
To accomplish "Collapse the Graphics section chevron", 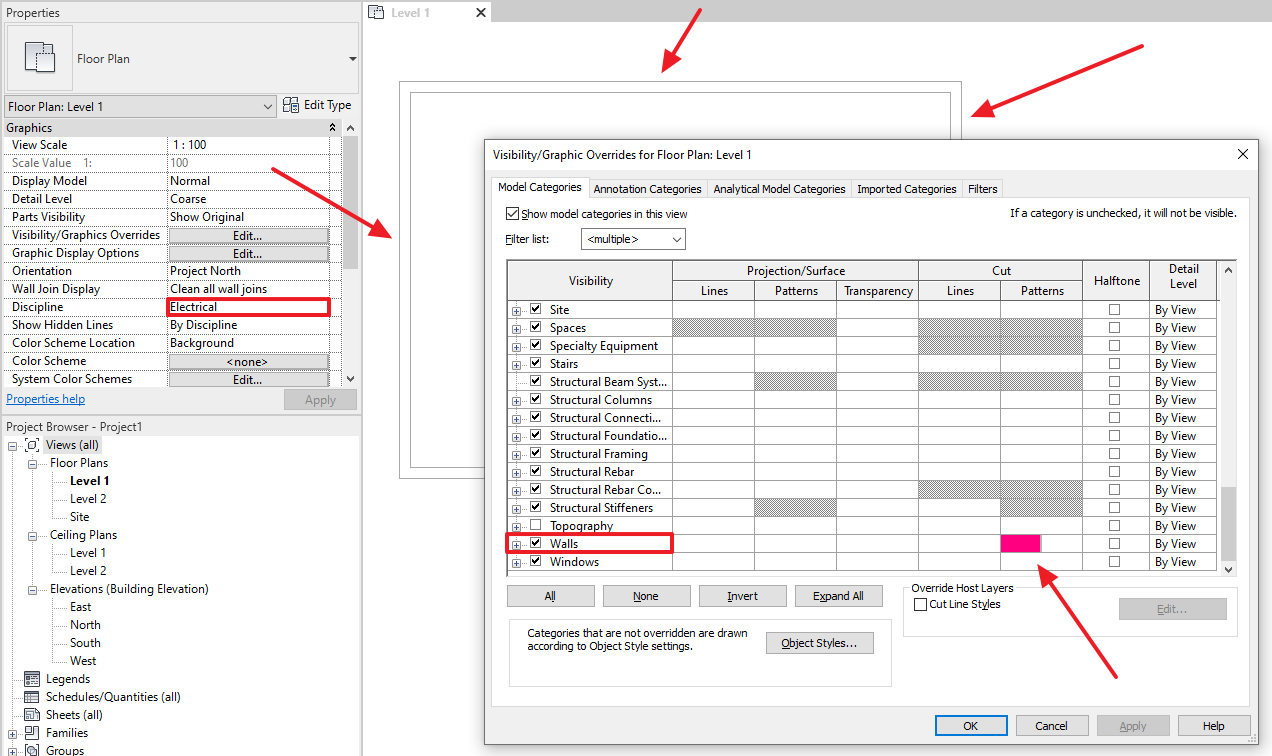I will (333, 128).
